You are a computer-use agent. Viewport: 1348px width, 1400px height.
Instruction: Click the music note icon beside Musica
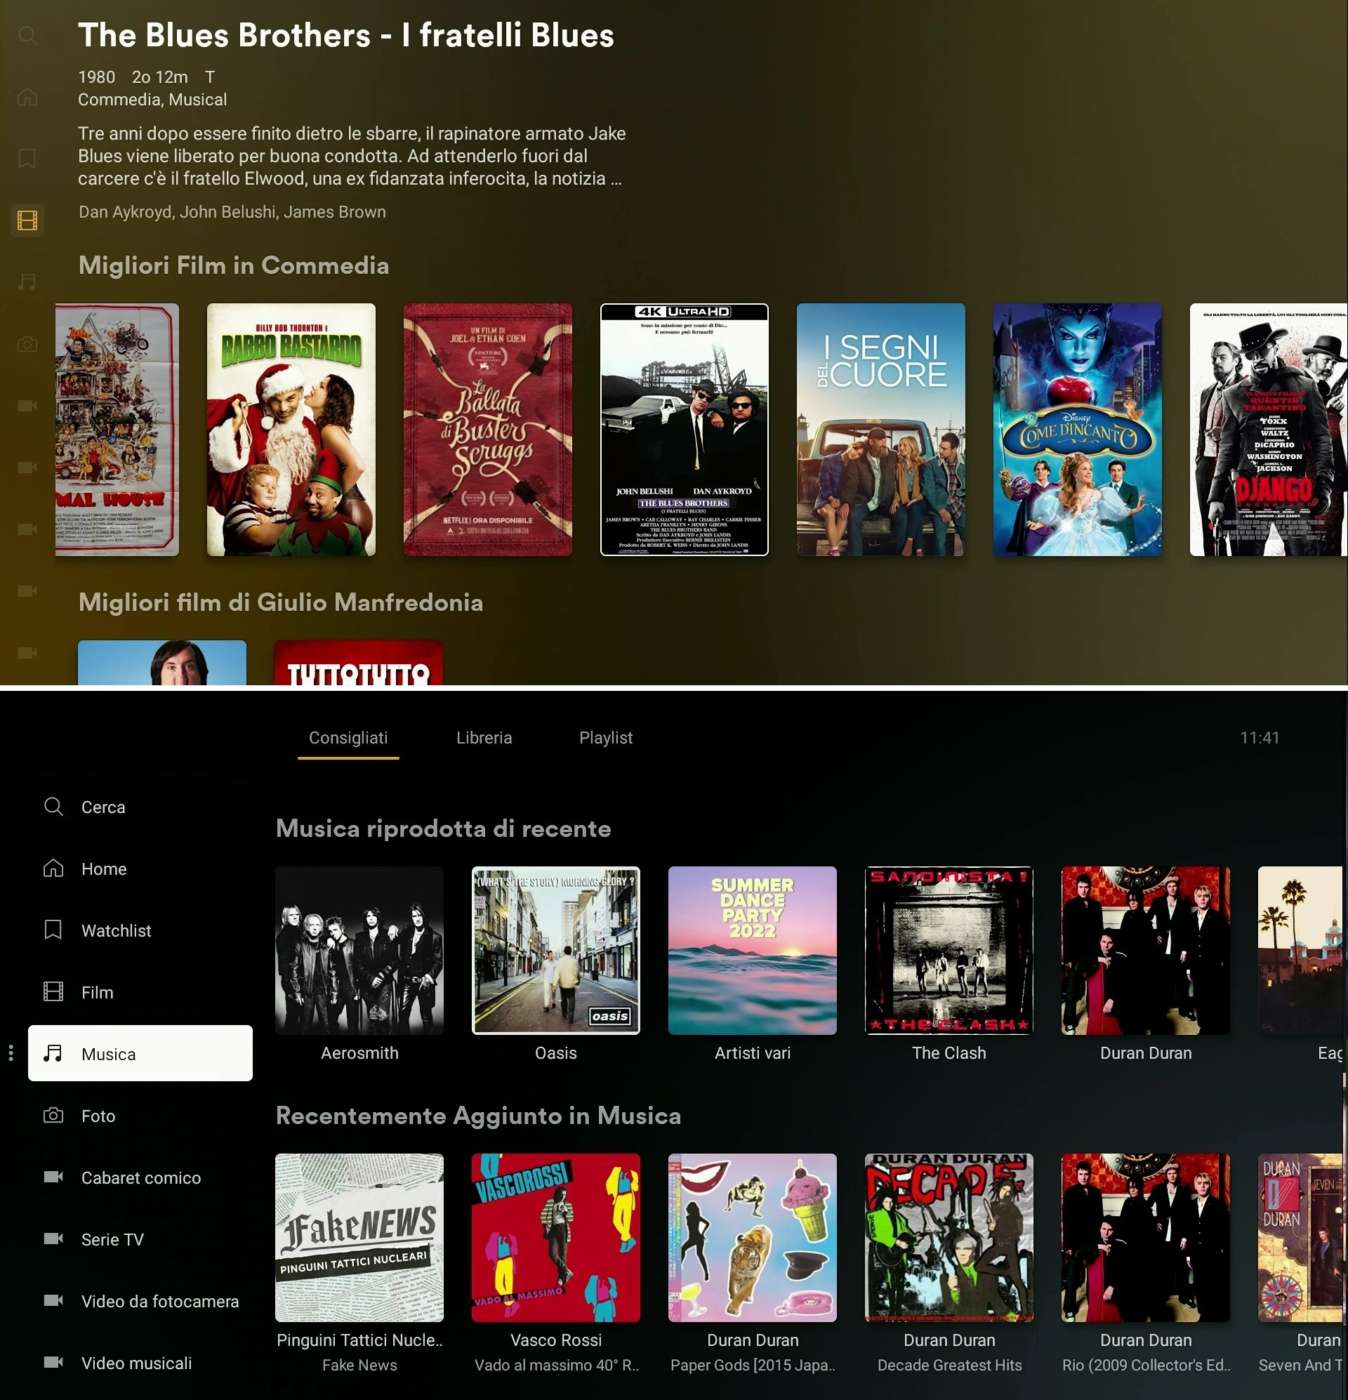click(54, 1053)
